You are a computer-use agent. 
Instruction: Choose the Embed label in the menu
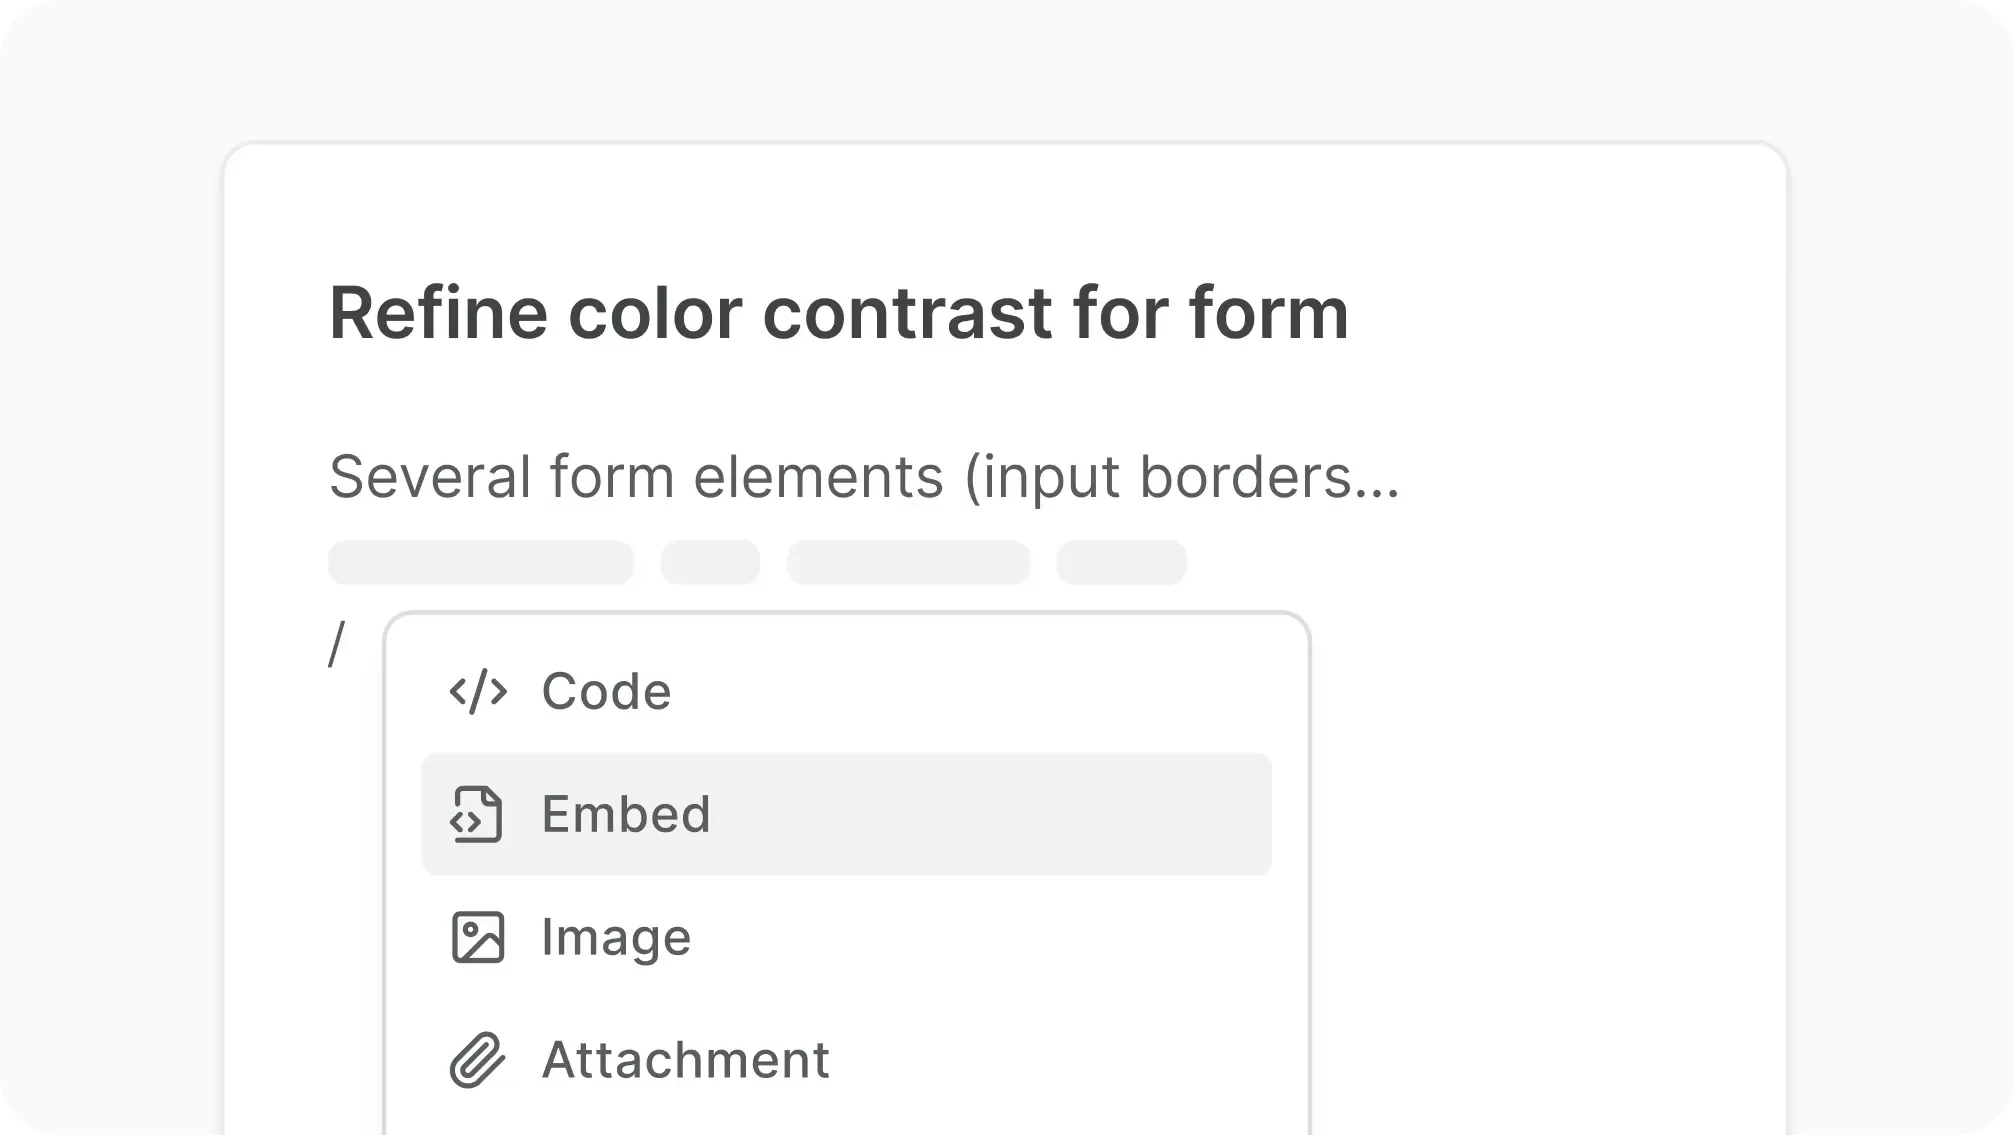point(626,814)
